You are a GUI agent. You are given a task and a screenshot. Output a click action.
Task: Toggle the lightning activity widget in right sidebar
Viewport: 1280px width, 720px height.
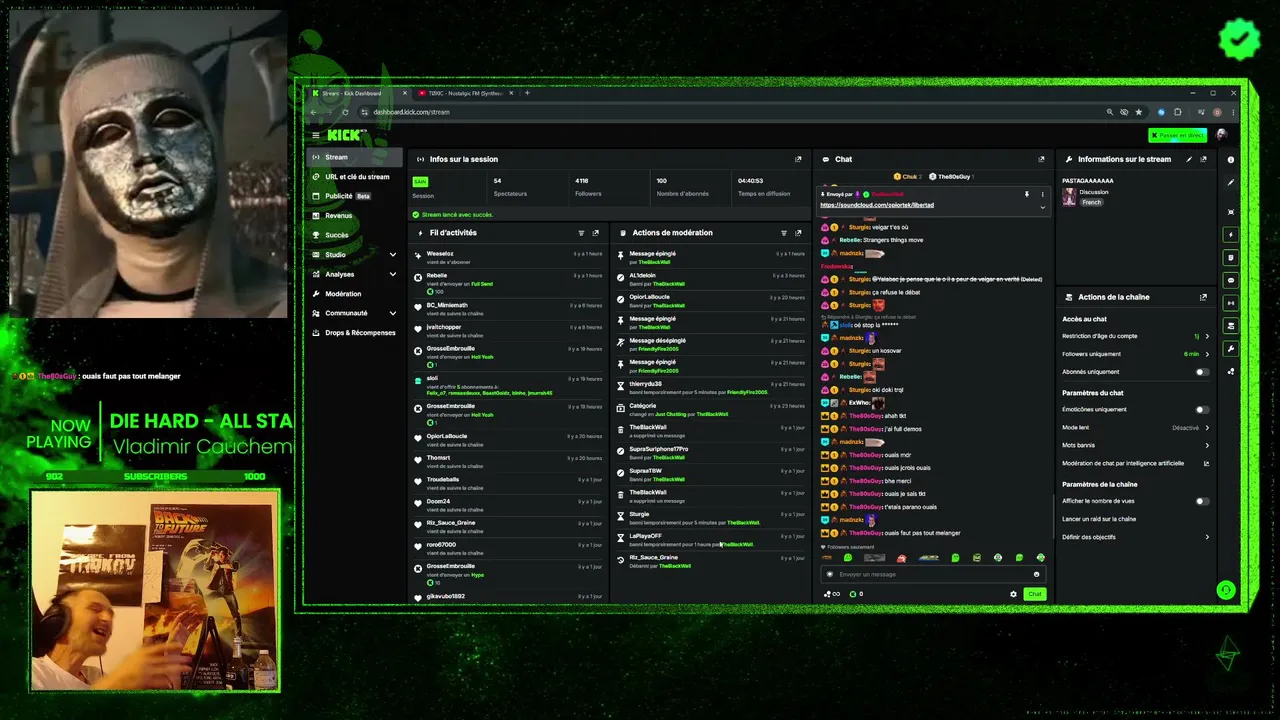tap(1231, 235)
